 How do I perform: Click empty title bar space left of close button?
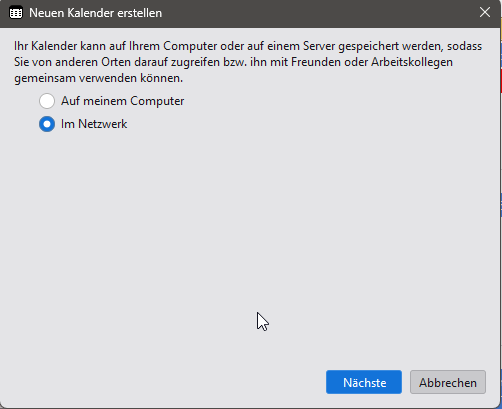(317, 13)
